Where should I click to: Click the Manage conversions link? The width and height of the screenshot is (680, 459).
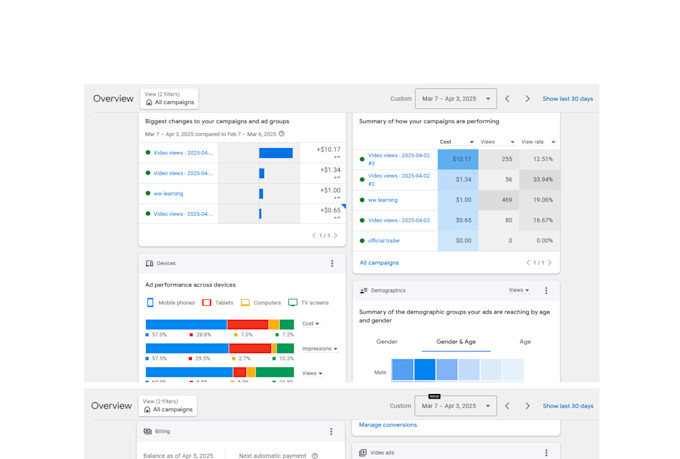point(388,425)
